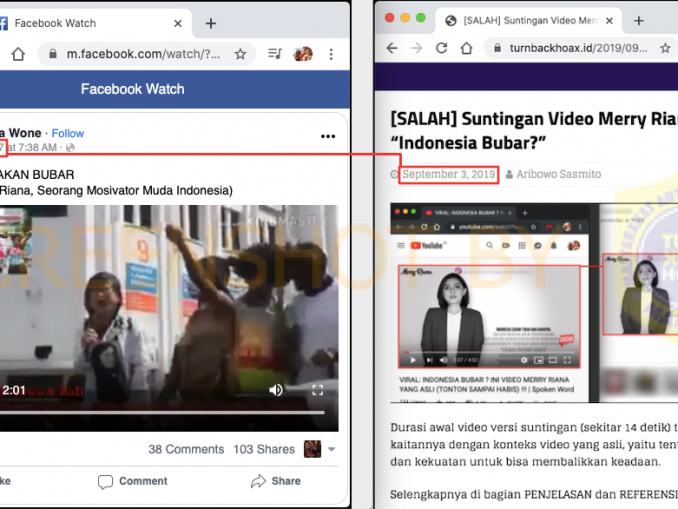The height and width of the screenshot is (509, 678).
Task: Click the Share button
Action: (275, 481)
